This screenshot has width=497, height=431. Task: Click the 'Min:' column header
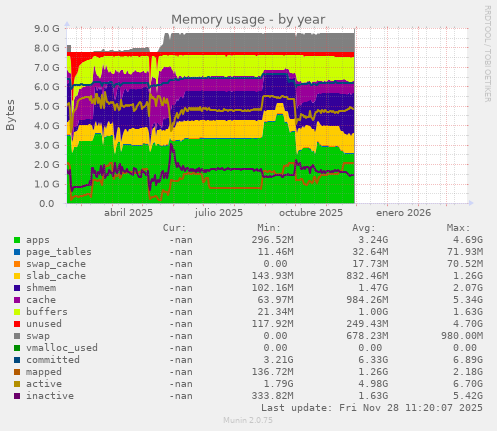click(x=269, y=228)
